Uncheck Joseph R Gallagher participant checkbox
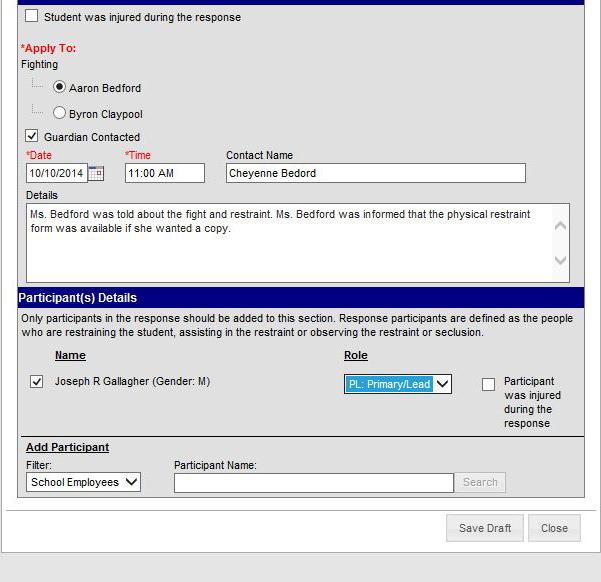 (36, 381)
